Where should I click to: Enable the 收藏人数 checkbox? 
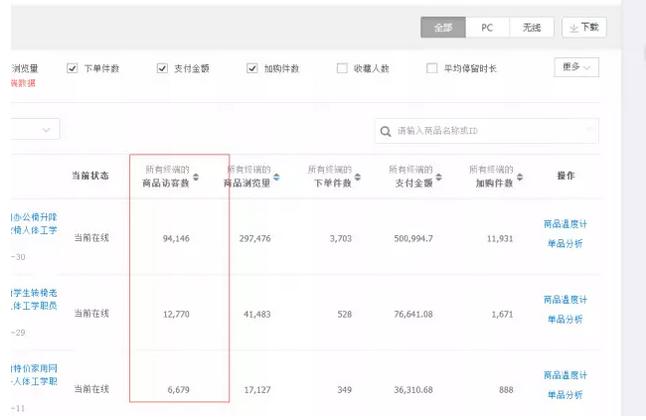[x=342, y=68]
